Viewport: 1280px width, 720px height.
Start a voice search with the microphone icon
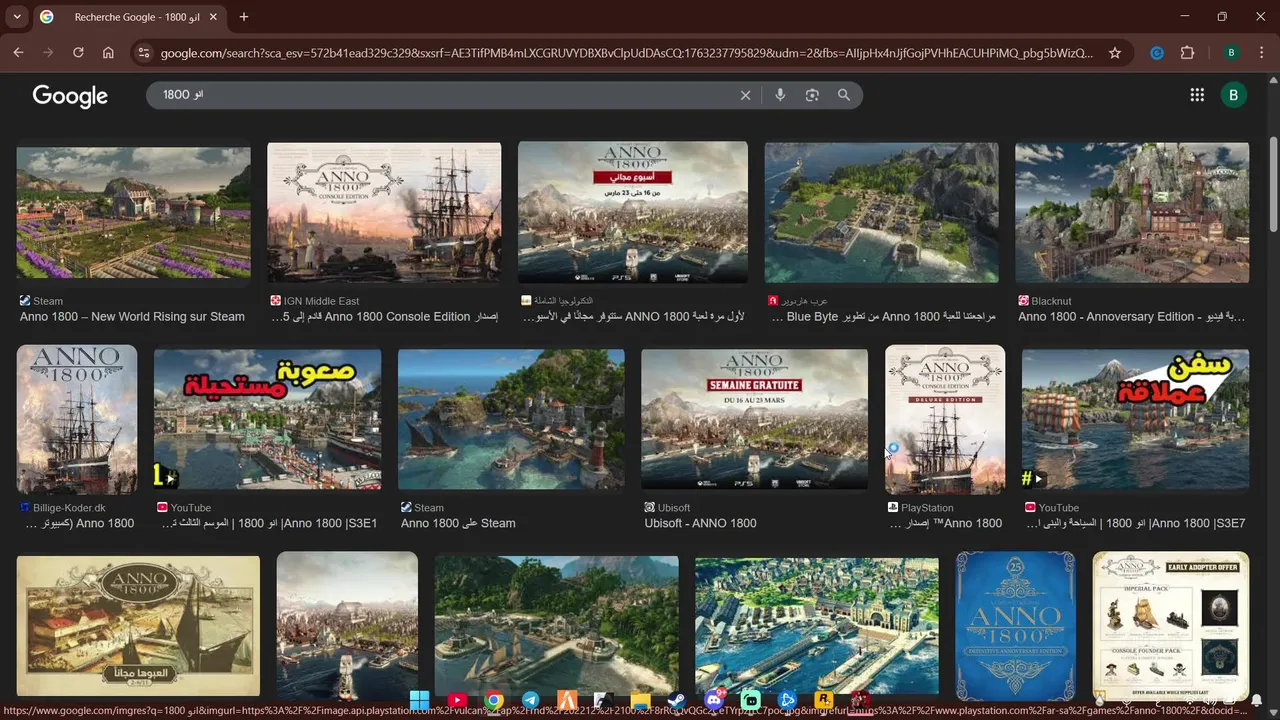tap(780, 95)
